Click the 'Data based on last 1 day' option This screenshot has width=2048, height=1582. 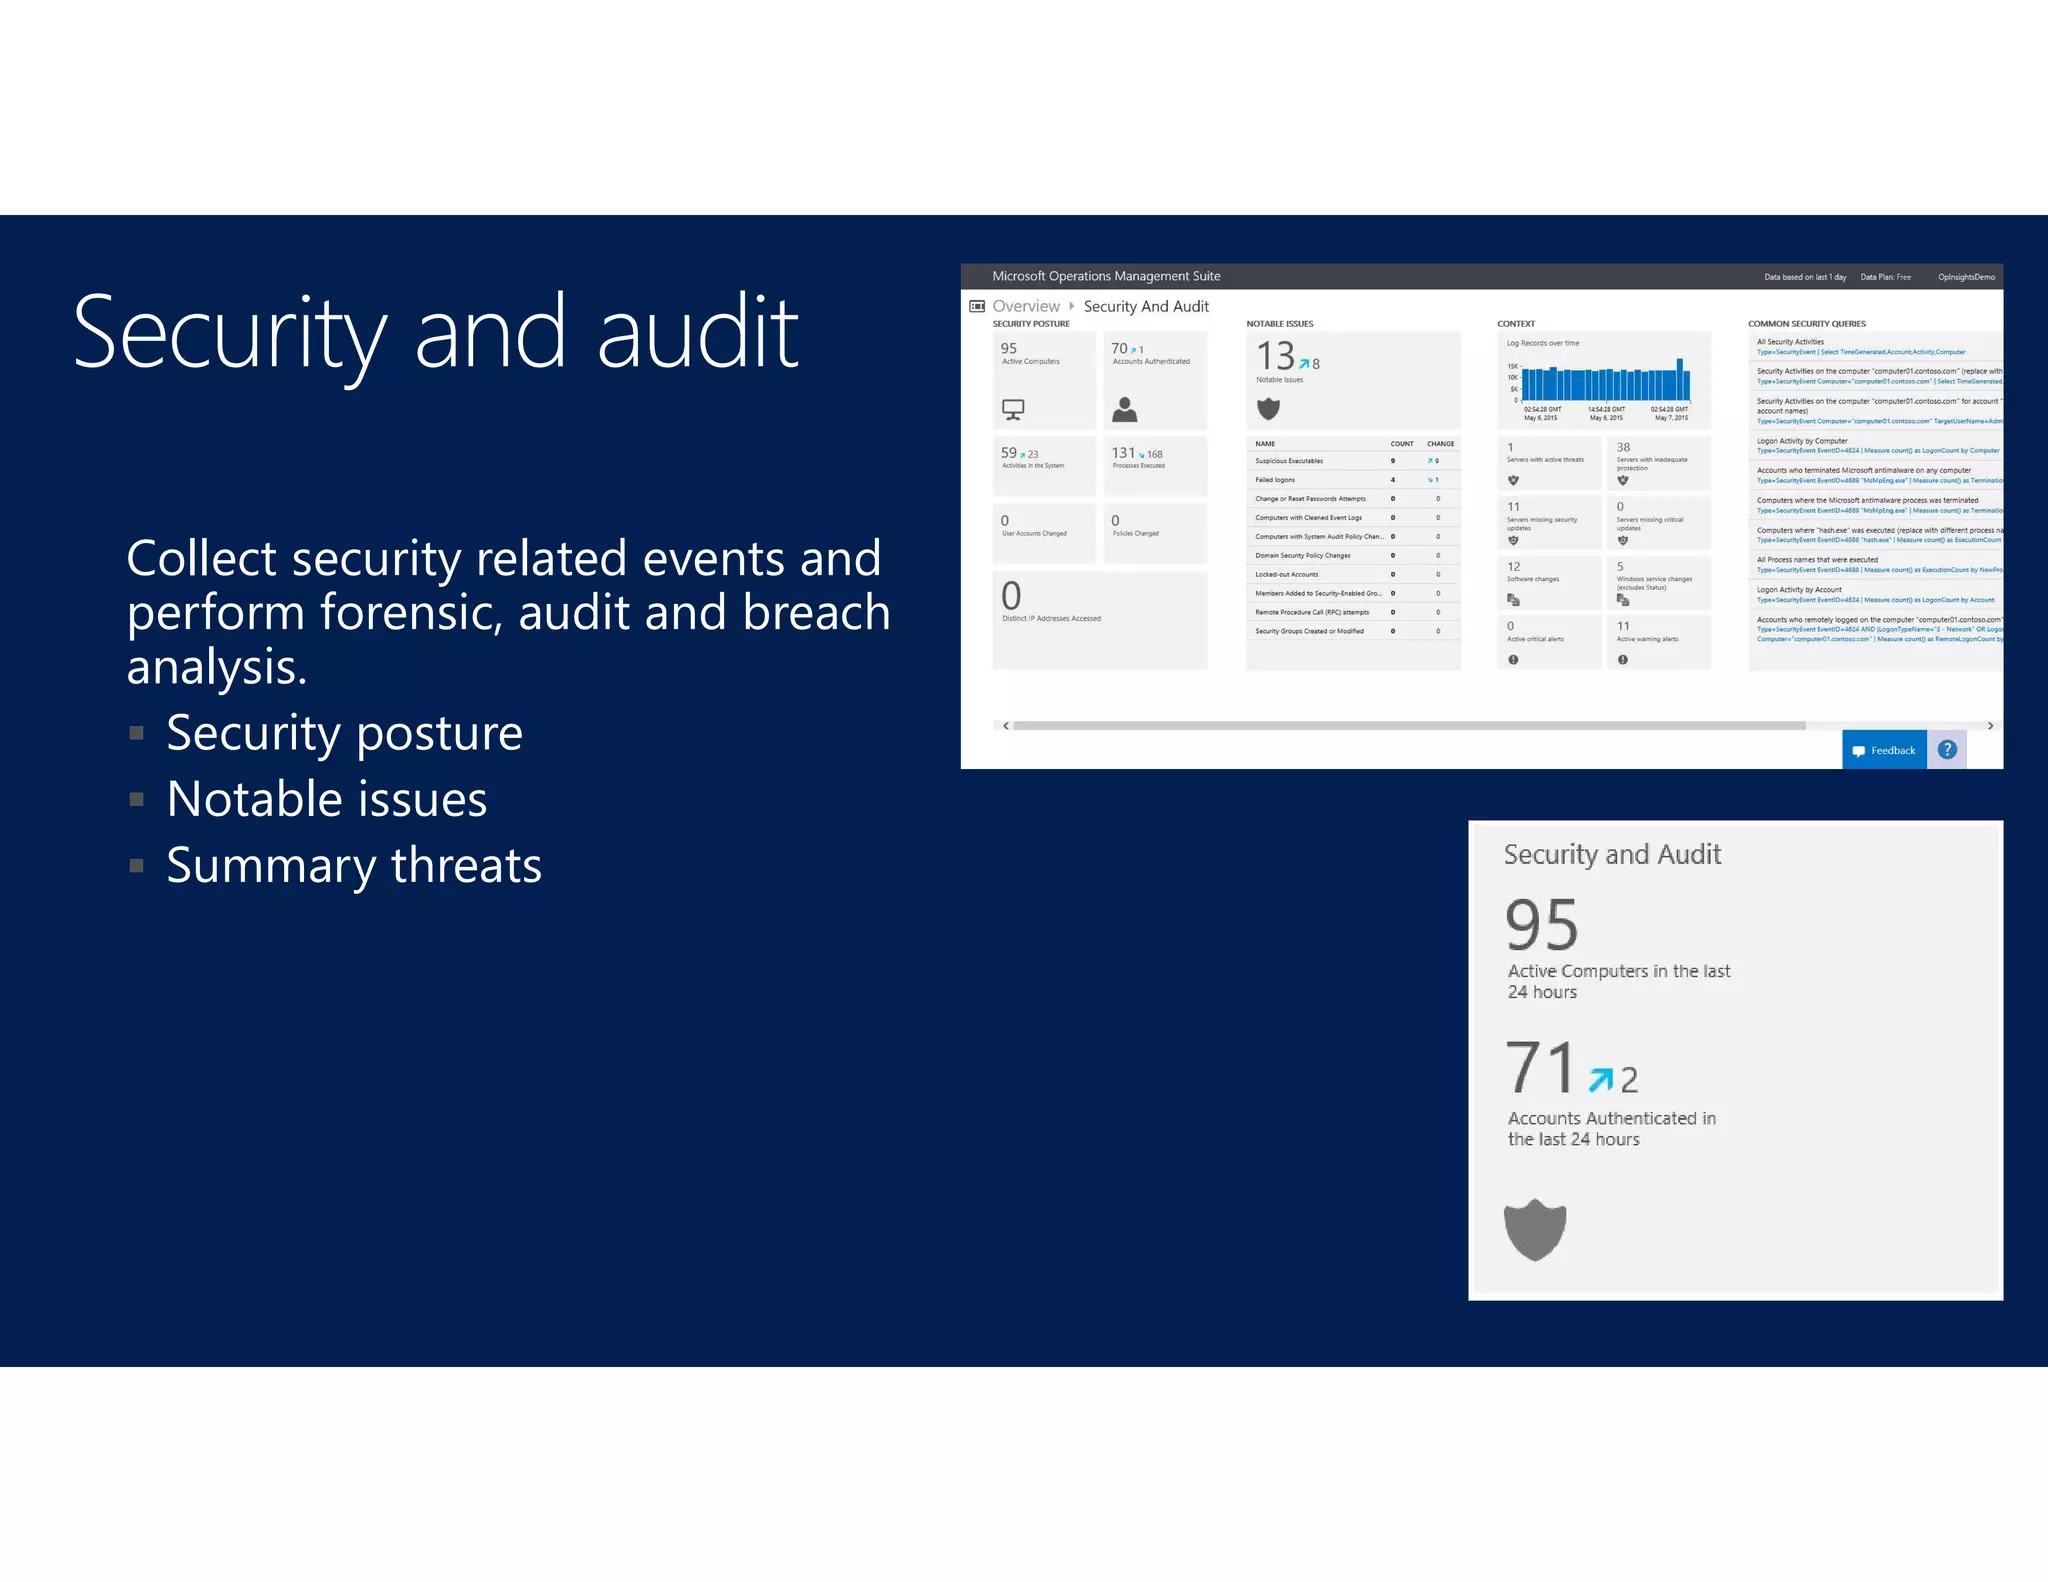[x=1805, y=277]
